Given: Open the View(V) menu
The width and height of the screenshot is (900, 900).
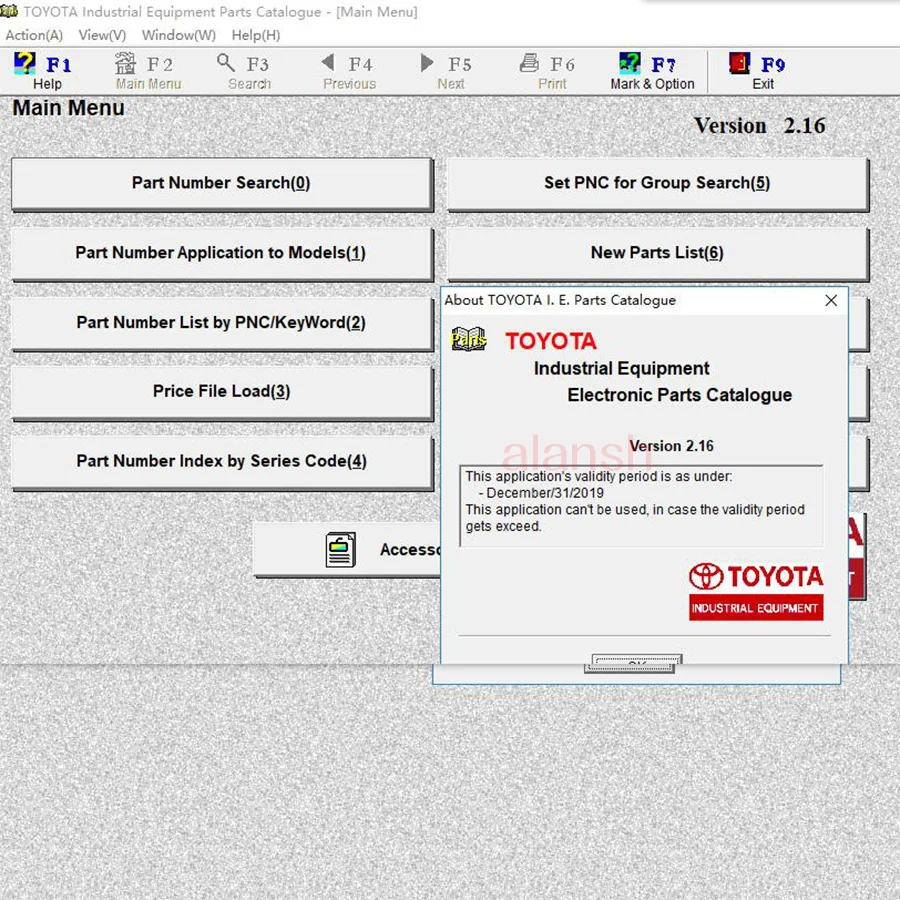Looking at the screenshot, I should coord(102,35).
